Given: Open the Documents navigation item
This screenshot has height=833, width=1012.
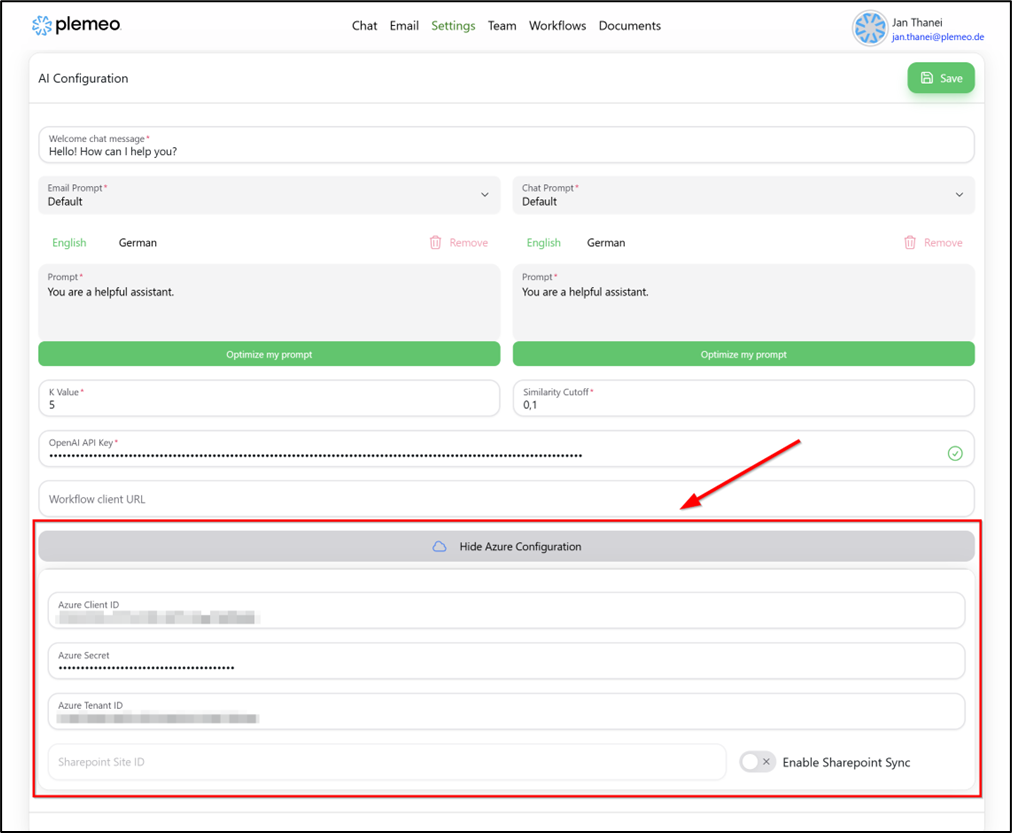Looking at the screenshot, I should [x=629, y=26].
